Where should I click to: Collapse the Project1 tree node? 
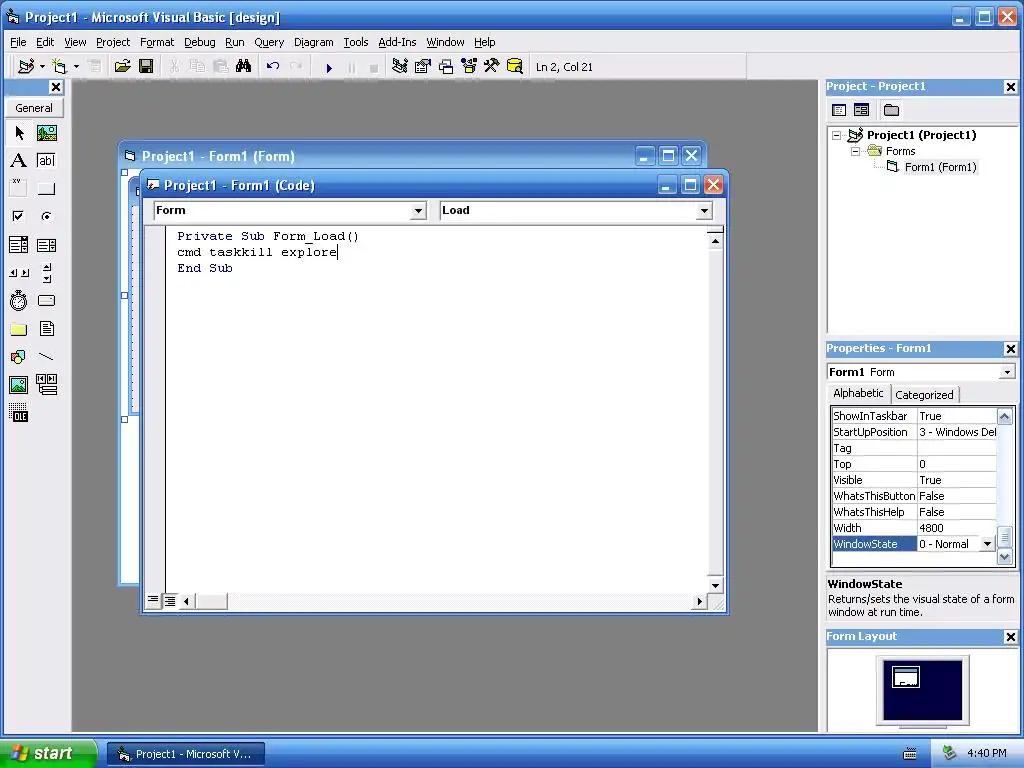pos(837,135)
